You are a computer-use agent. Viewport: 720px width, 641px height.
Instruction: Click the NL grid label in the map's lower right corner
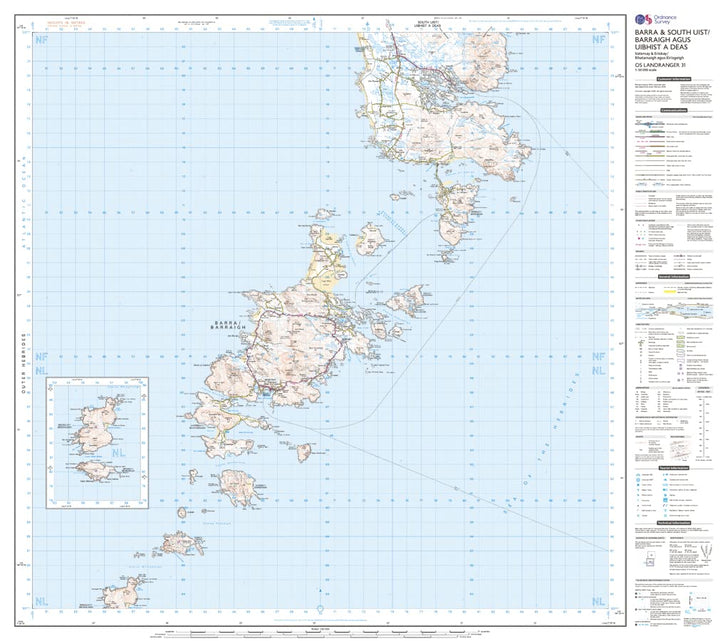599,602
